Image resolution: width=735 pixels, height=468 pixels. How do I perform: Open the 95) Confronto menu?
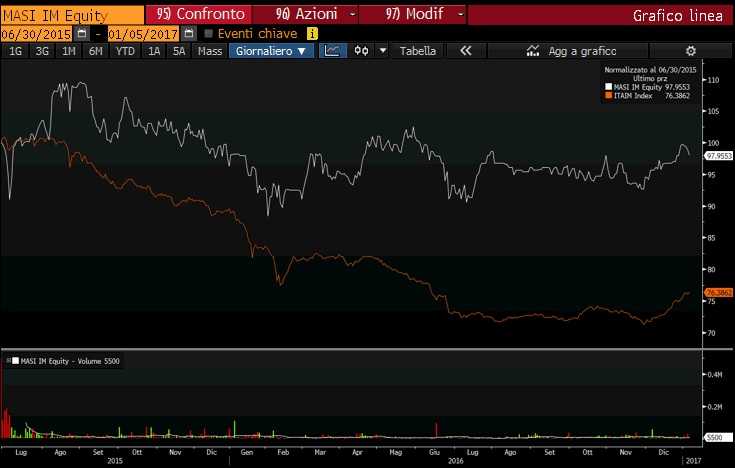click(x=200, y=14)
